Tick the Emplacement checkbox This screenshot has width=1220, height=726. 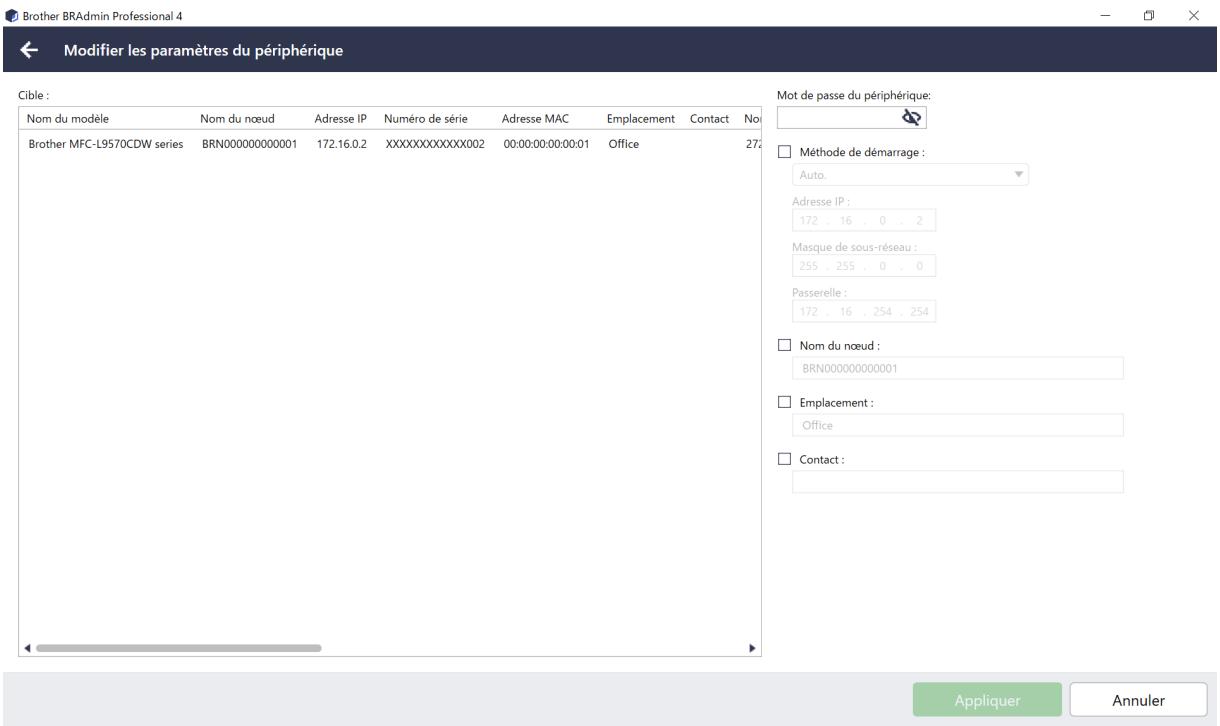[x=784, y=402]
